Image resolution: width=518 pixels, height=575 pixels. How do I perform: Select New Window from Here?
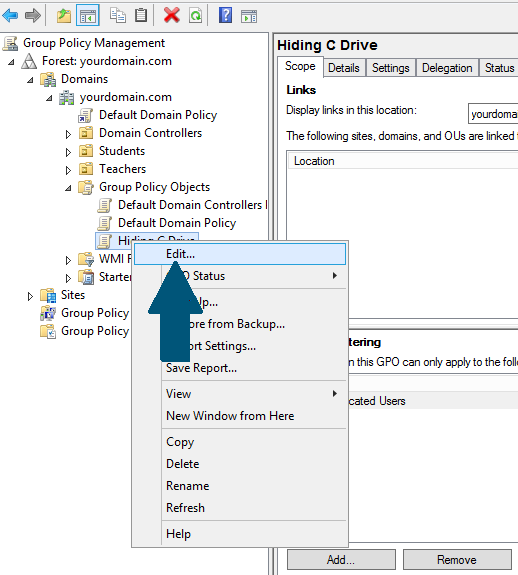240,416
